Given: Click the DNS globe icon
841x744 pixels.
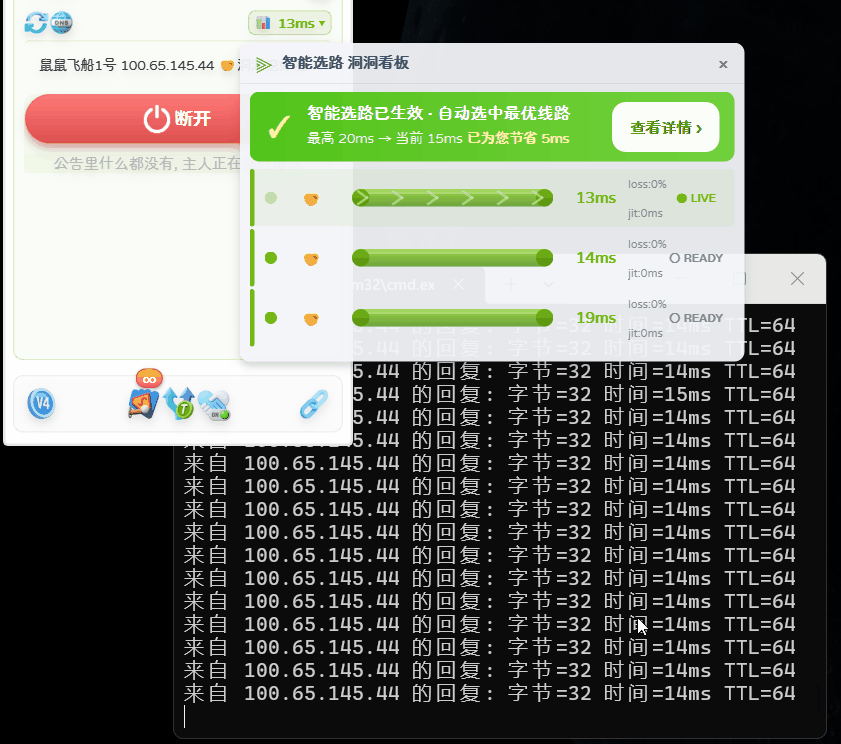Looking at the screenshot, I should pyautogui.click(x=62, y=23).
